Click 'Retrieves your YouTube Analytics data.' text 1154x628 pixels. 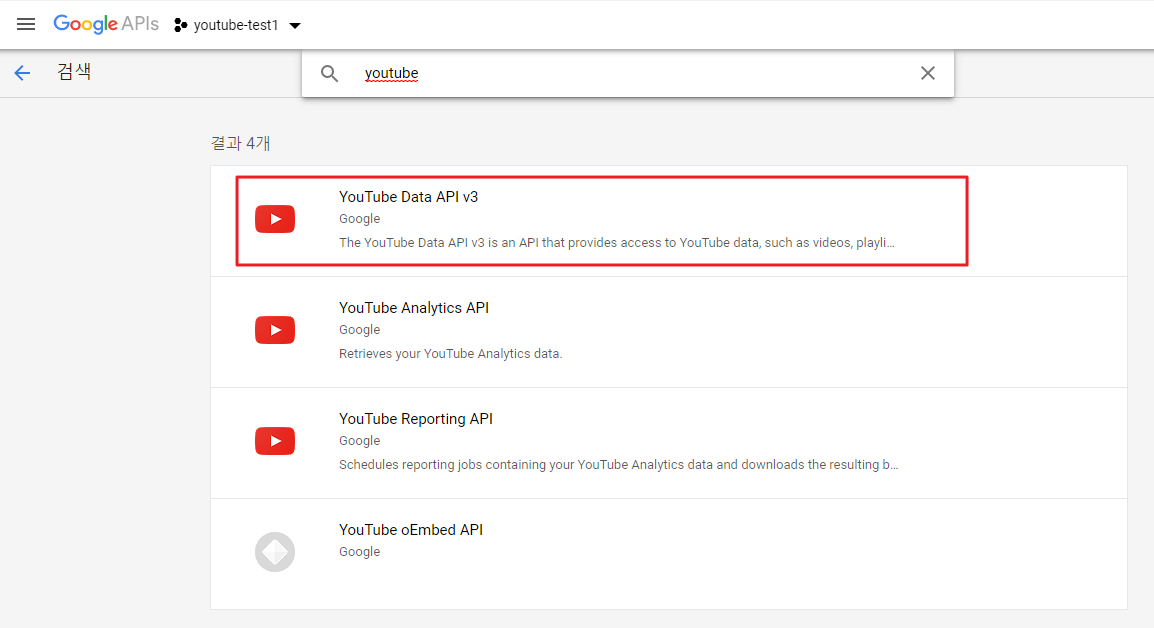coord(450,353)
